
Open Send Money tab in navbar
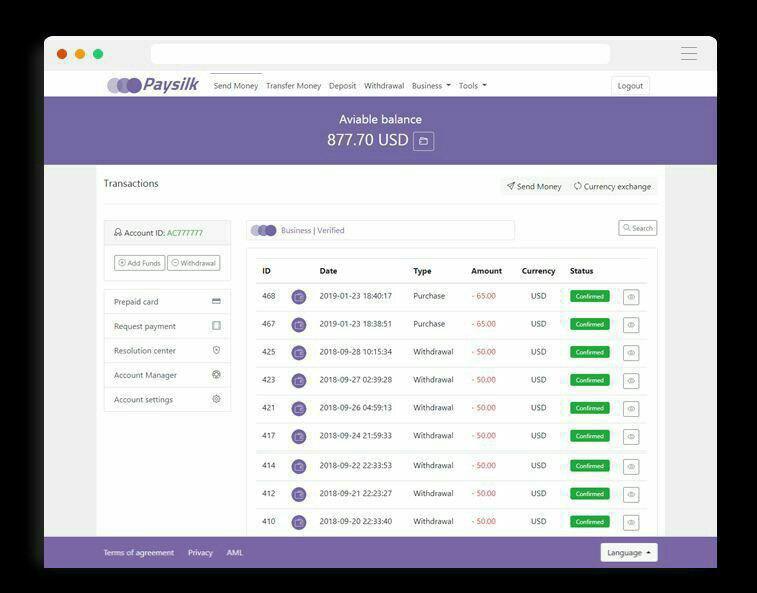point(236,85)
